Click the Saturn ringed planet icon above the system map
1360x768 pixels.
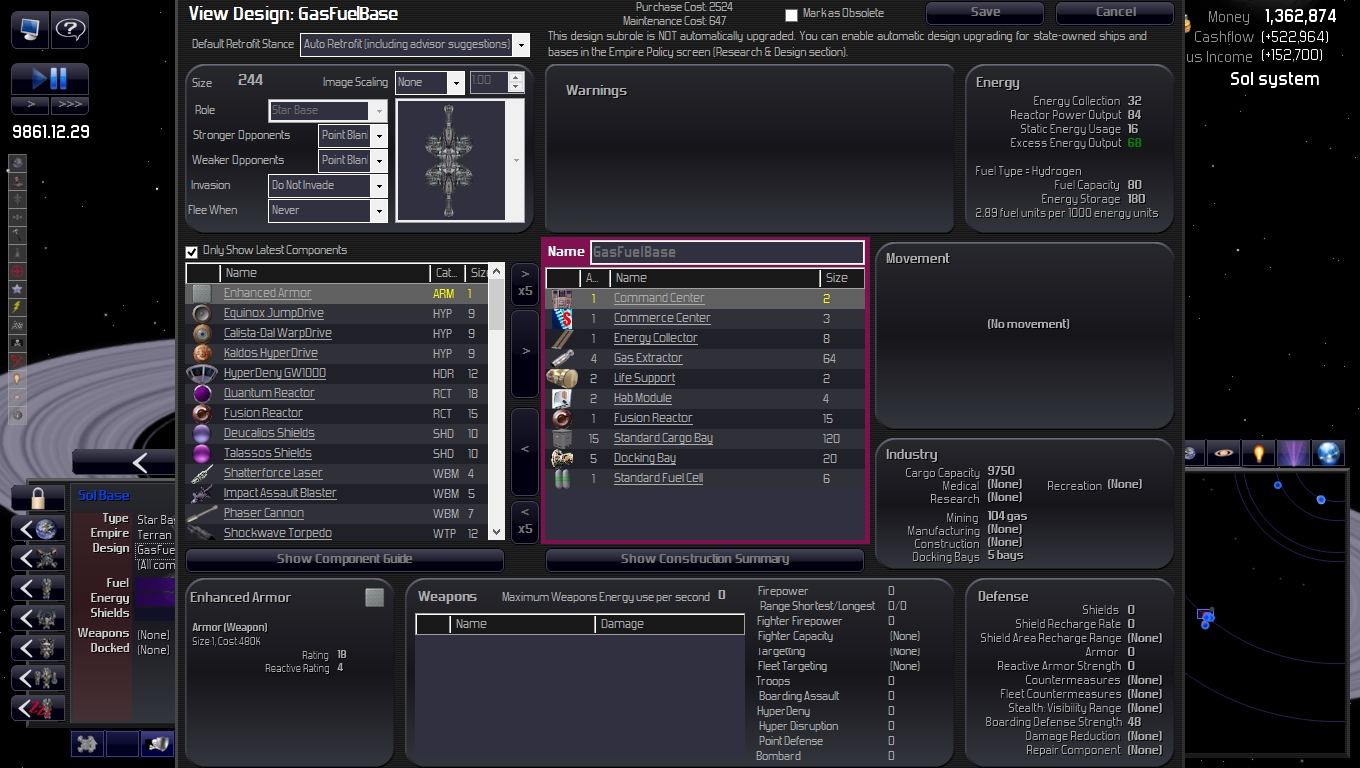(1223, 454)
